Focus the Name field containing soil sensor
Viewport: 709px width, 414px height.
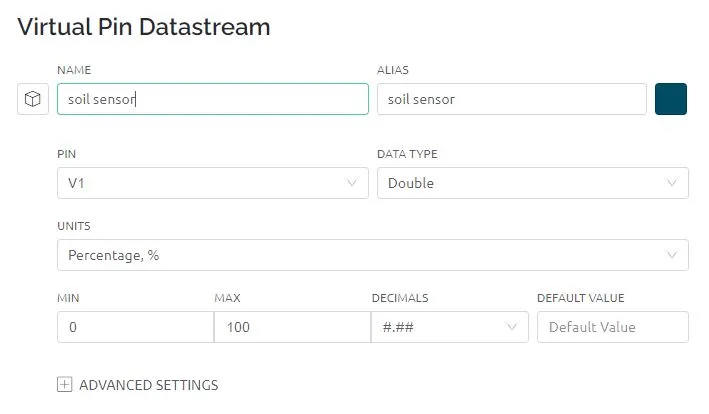(x=213, y=99)
